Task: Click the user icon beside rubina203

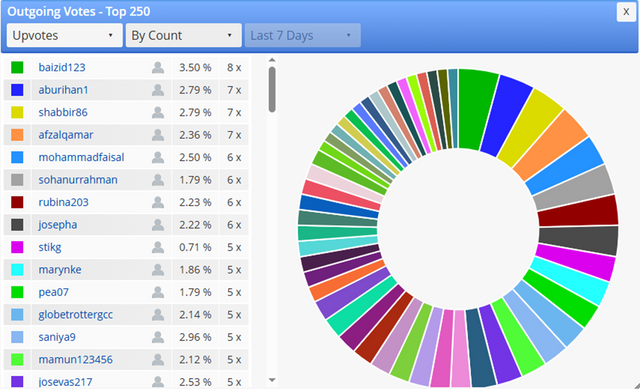Action: coord(158,202)
